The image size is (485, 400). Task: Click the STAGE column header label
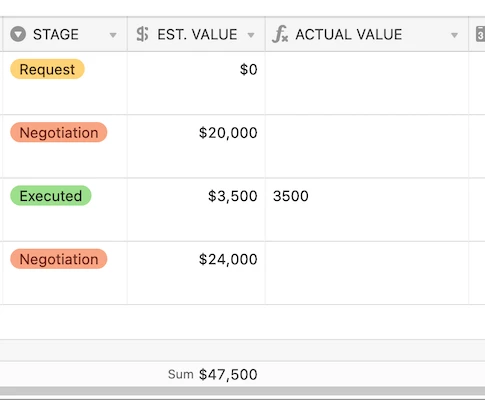pyautogui.click(x=56, y=34)
